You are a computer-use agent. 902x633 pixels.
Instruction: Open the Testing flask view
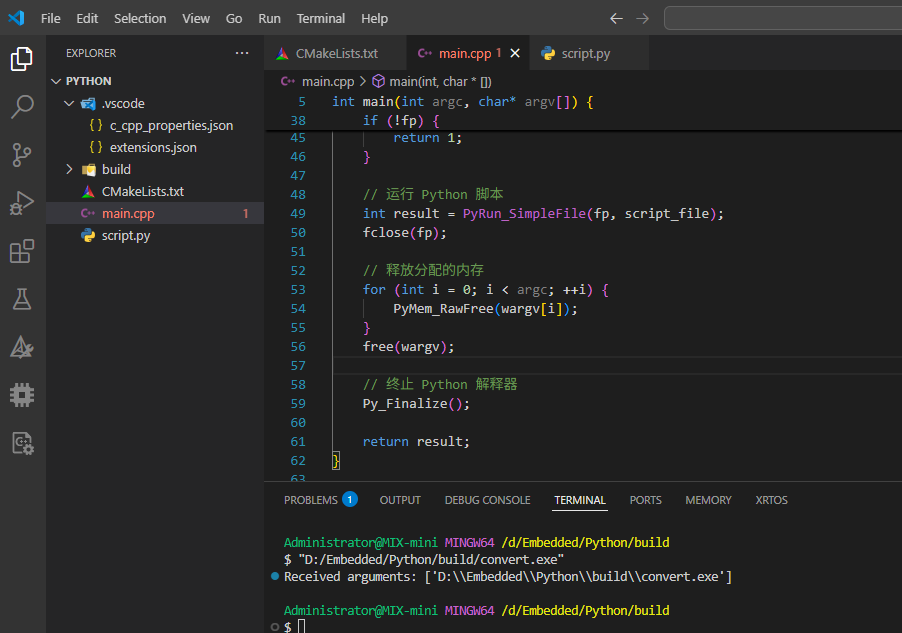click(22, 299)
